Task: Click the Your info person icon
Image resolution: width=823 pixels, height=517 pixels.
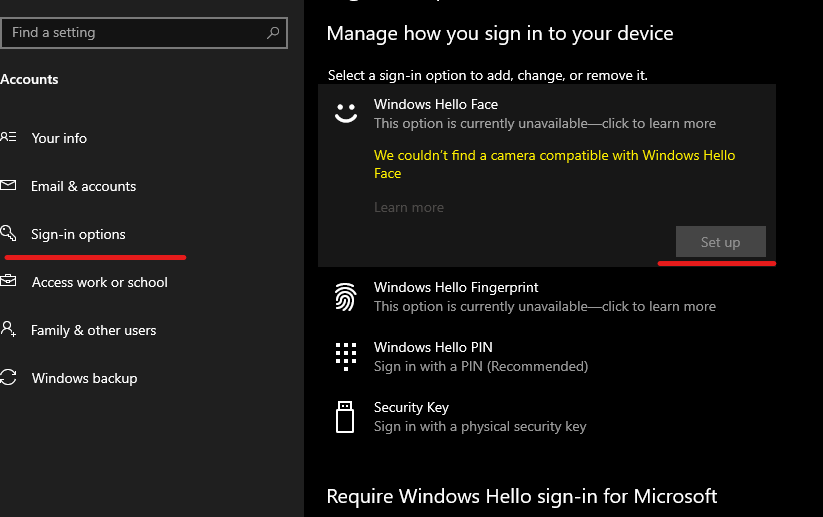Action: pyautogui.click(x=8, y=138)
